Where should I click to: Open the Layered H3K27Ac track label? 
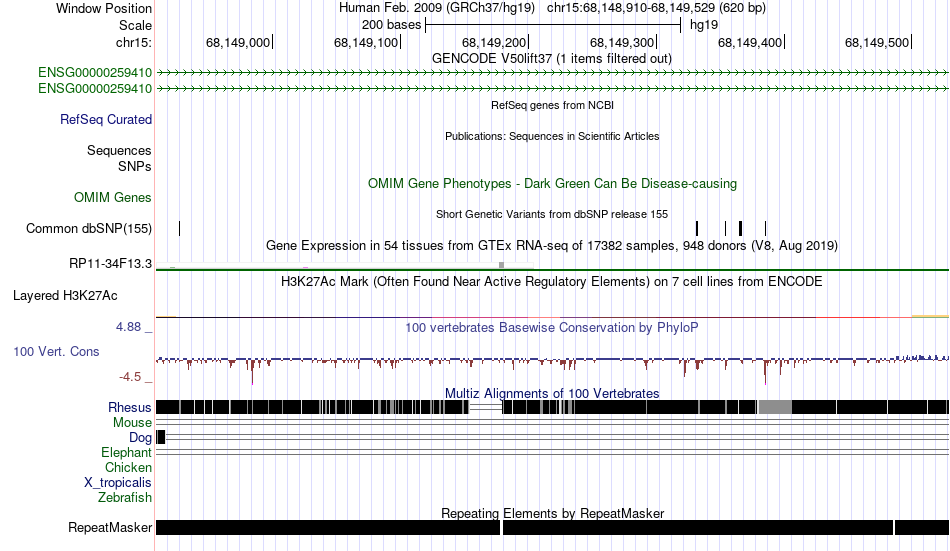65,296
